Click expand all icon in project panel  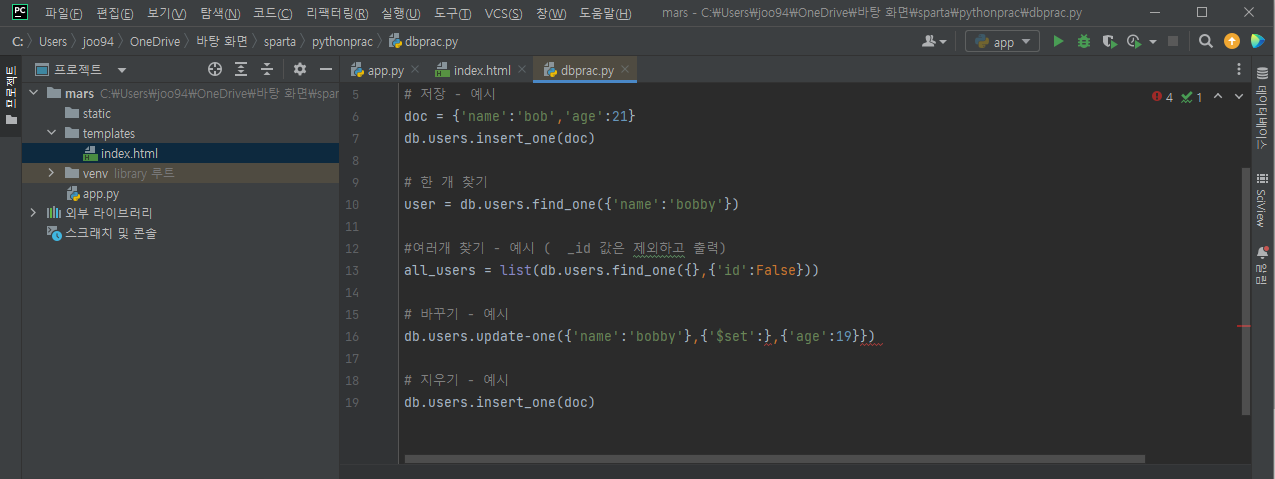pyautogui.click(x=241, y=70)
